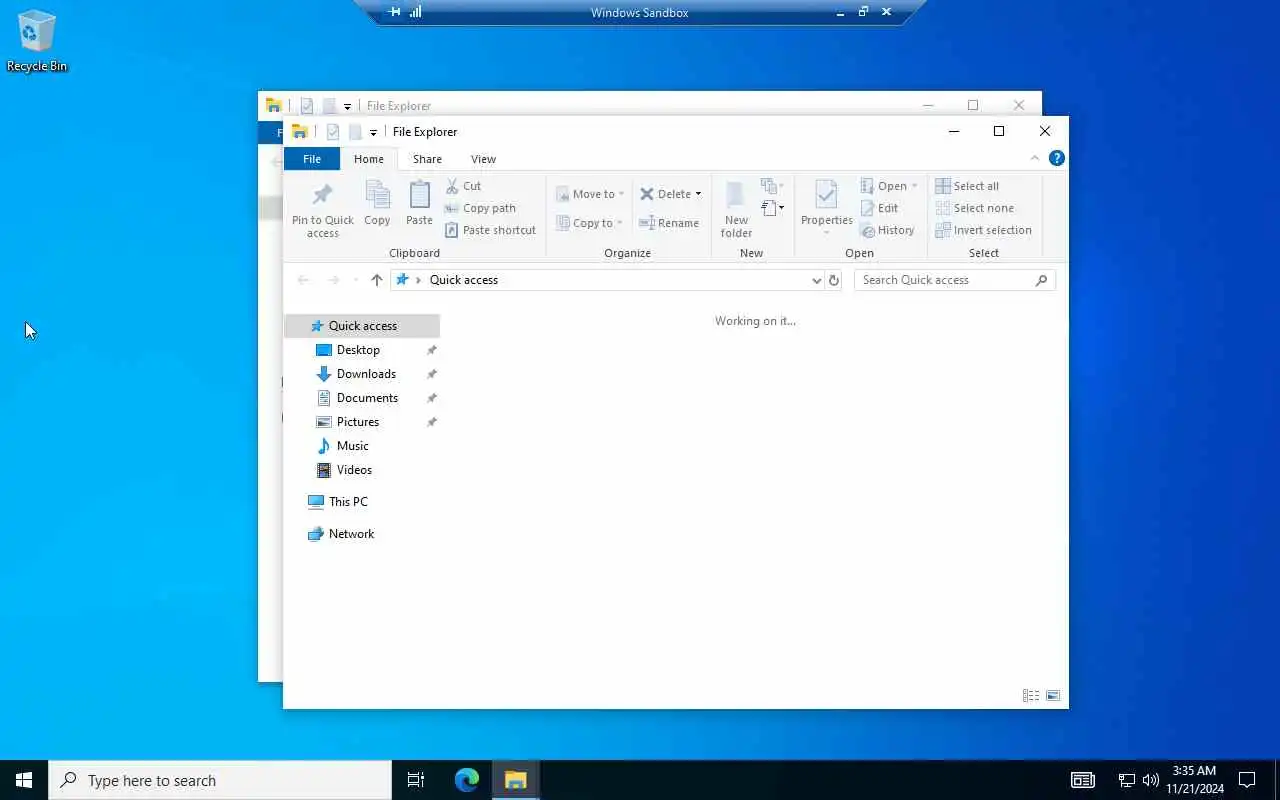Click the Sandbox connection pin icon

pyautogui.click(x=394, y=12)
